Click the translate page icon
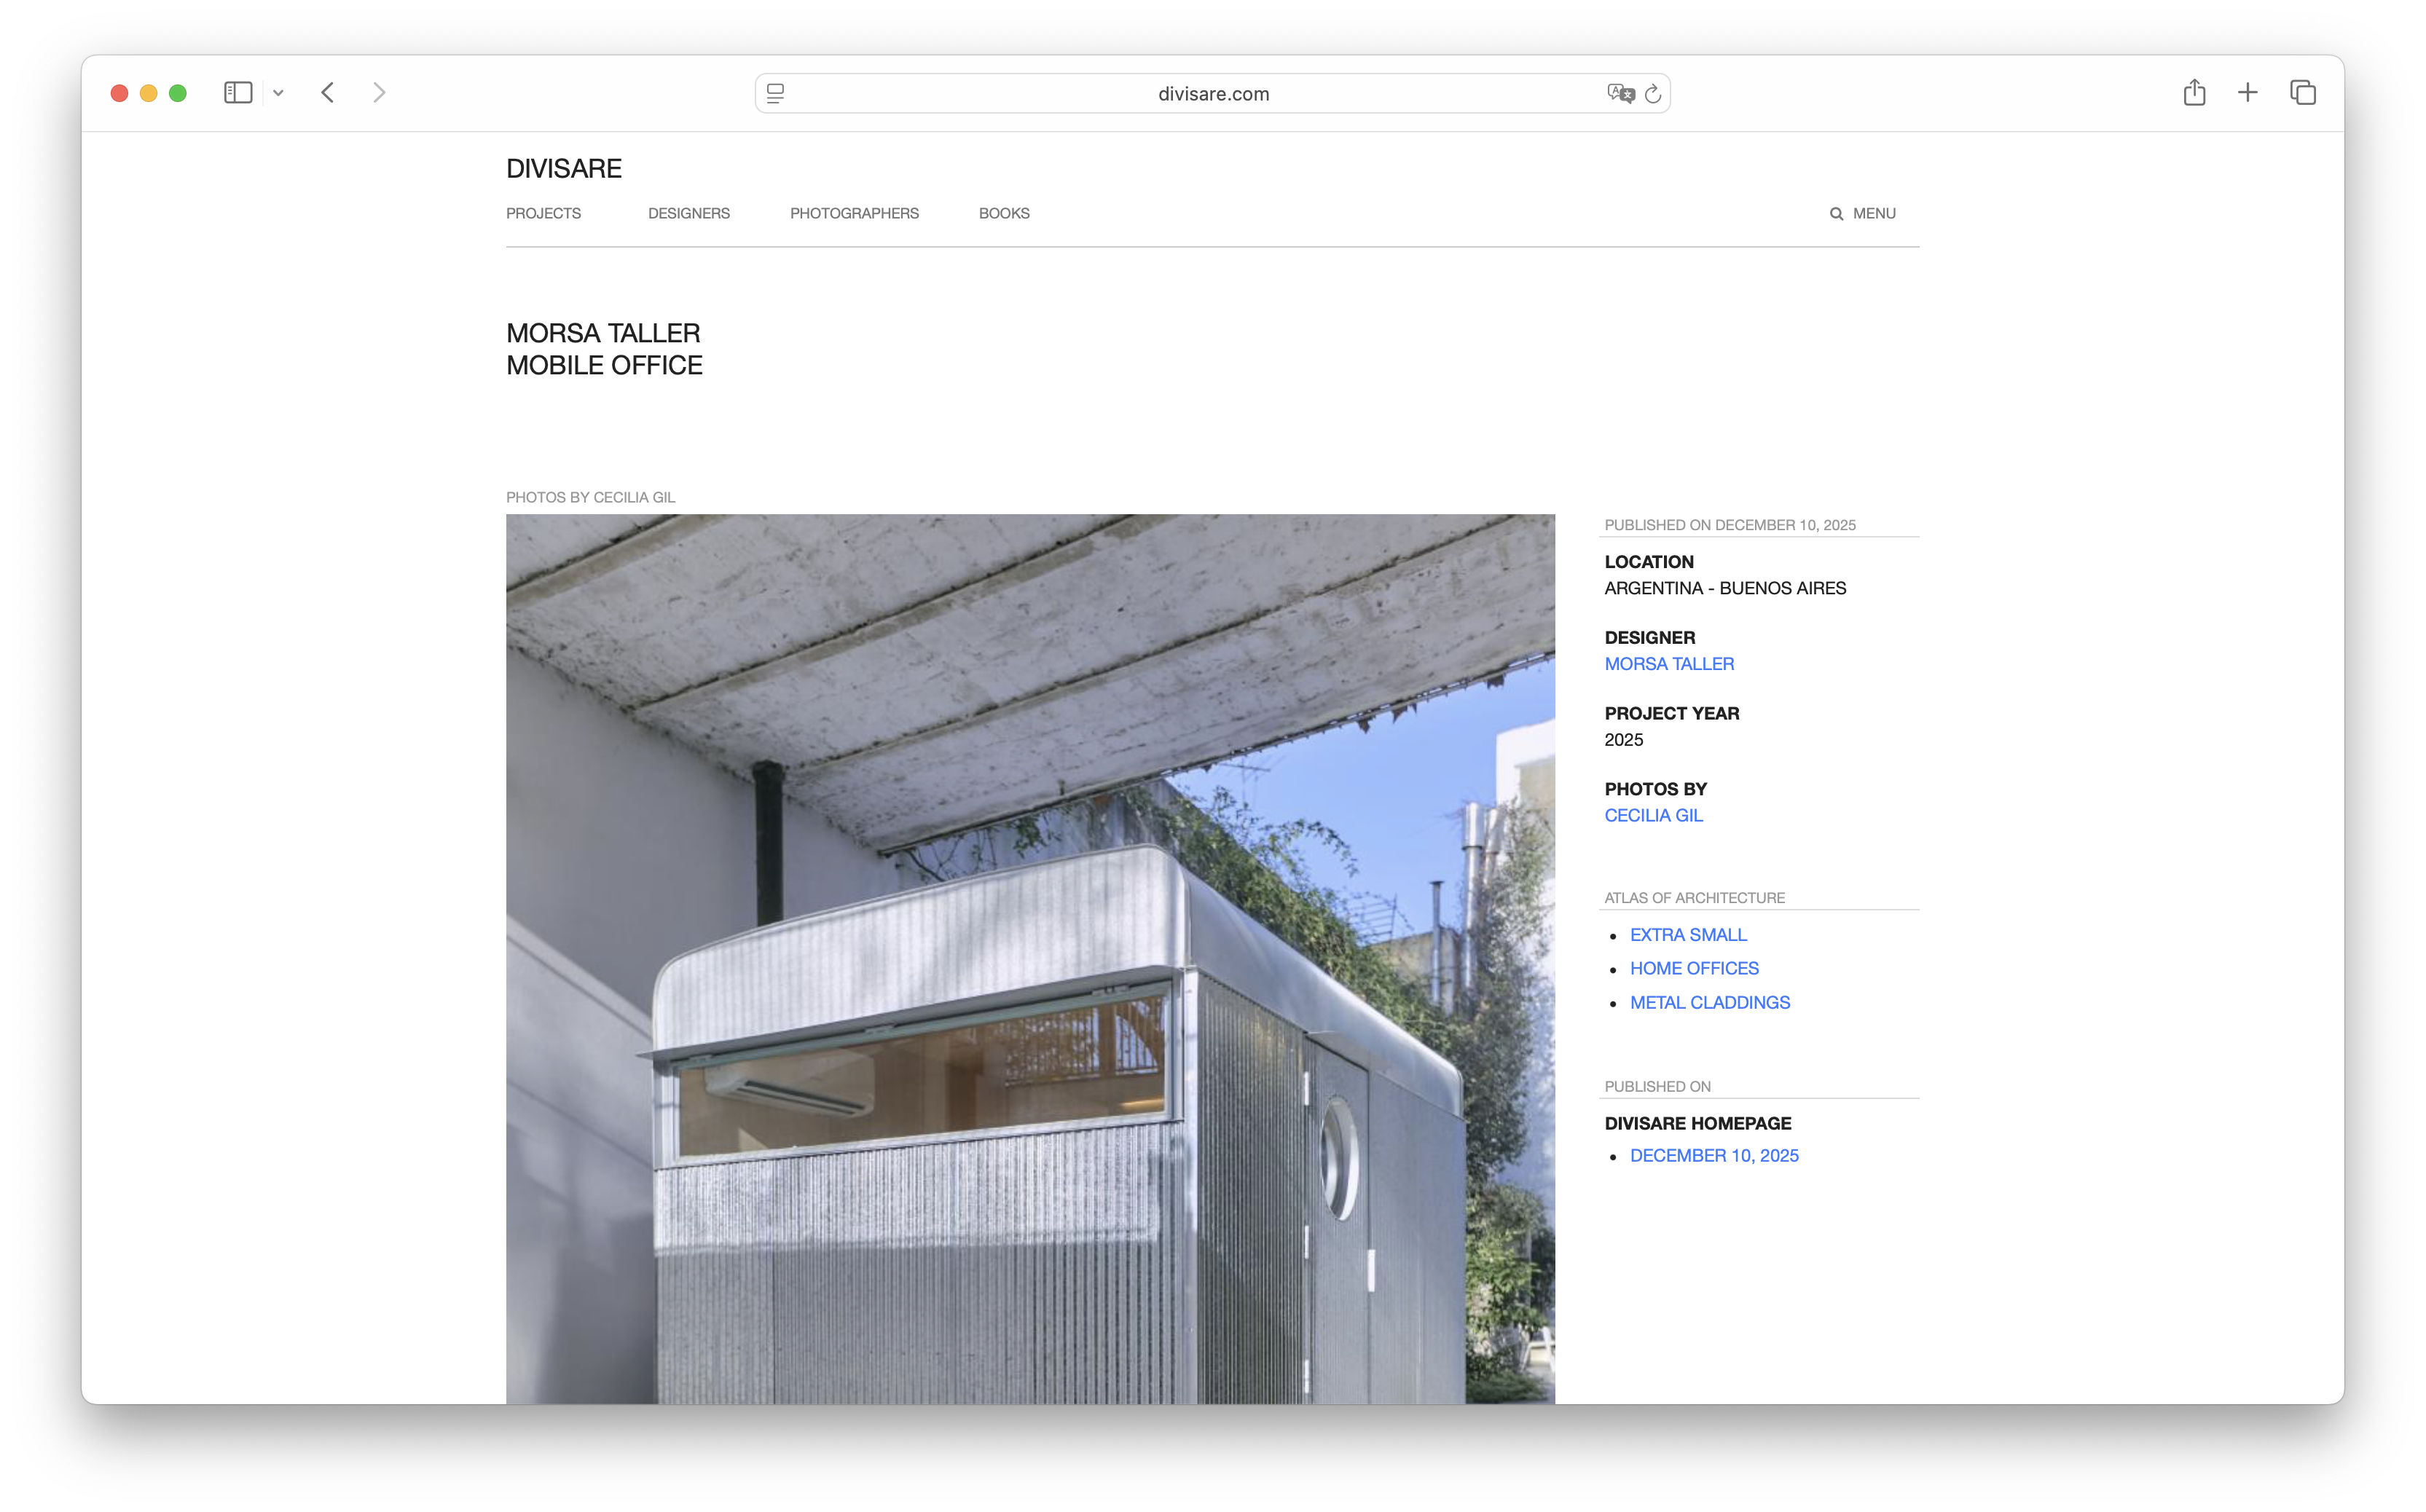 click(1620, 93)
